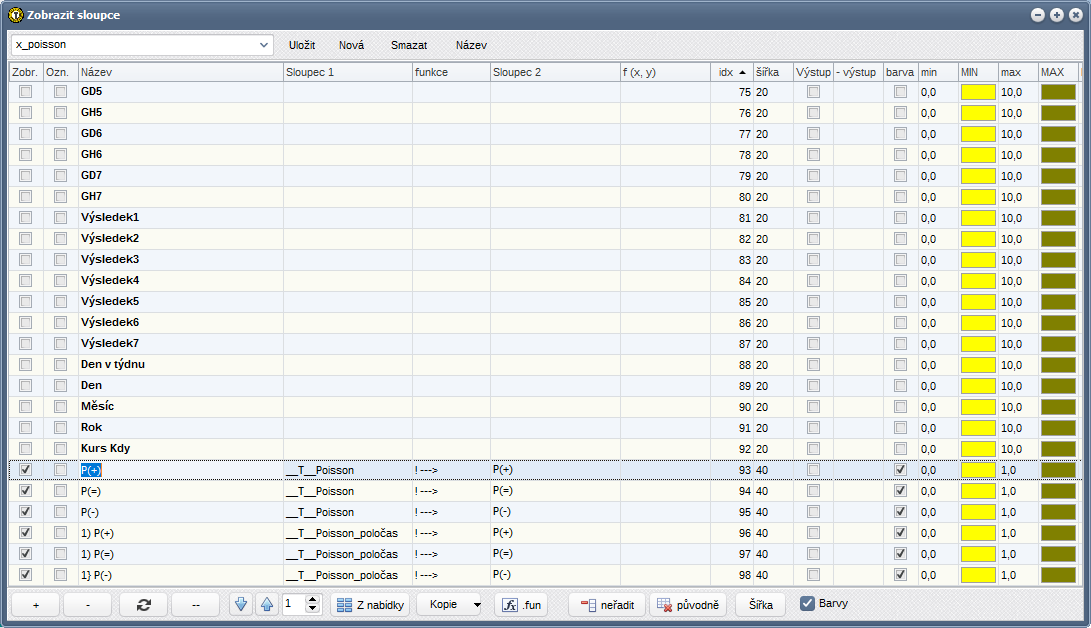
Task: Increase the stepper value by one
Action: 312,599
